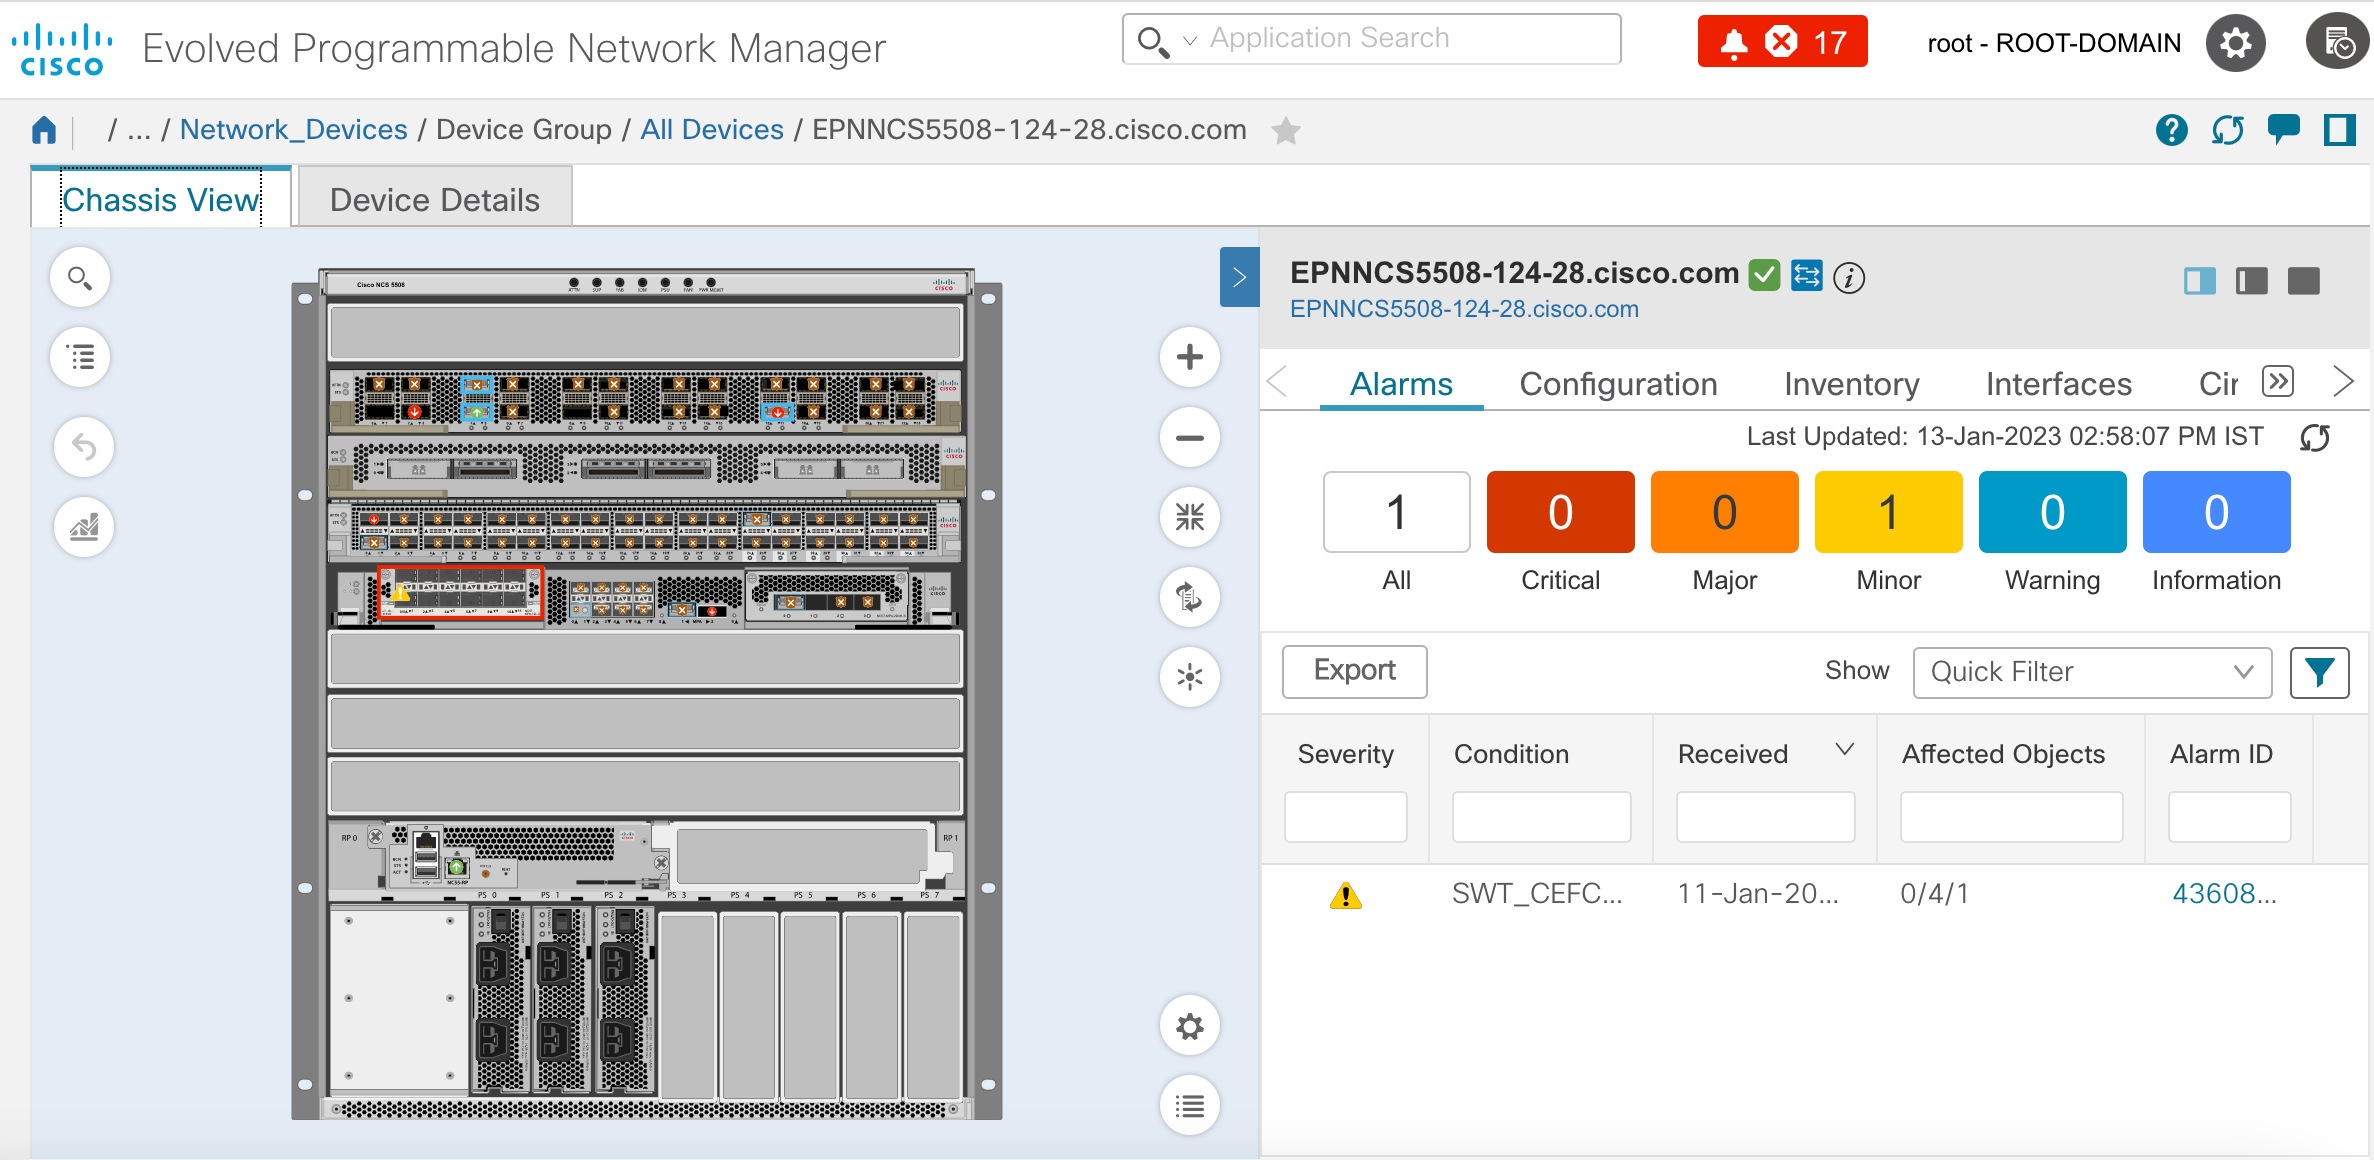Expand hidden tabs with the double-chevron
This screenshot has width=2374, height=1160.
pos(2278,381)
